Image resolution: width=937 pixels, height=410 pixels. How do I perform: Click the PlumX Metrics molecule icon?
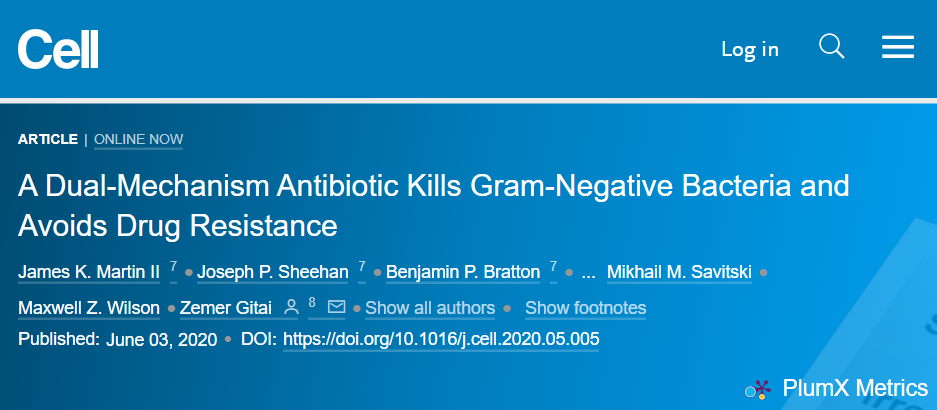click(762, 388)
